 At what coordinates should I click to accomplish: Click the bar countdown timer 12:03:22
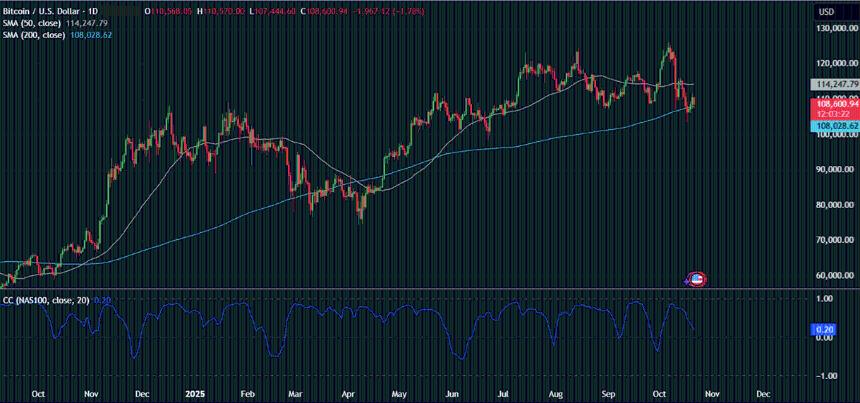pos(835,113)
